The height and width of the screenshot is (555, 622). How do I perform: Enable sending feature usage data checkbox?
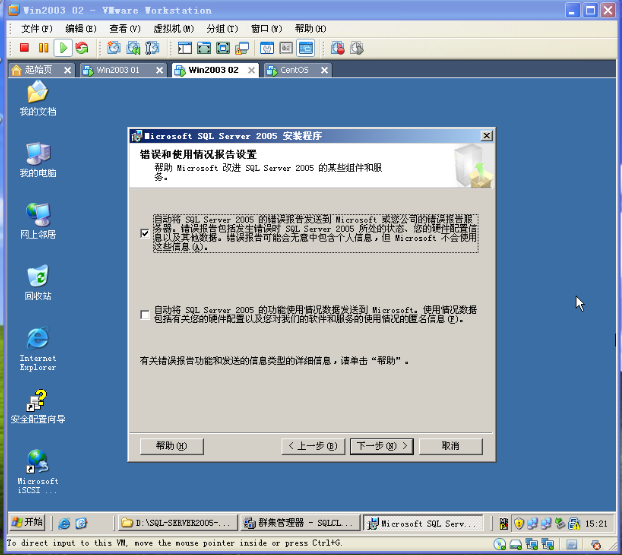(x=145, y=315)
